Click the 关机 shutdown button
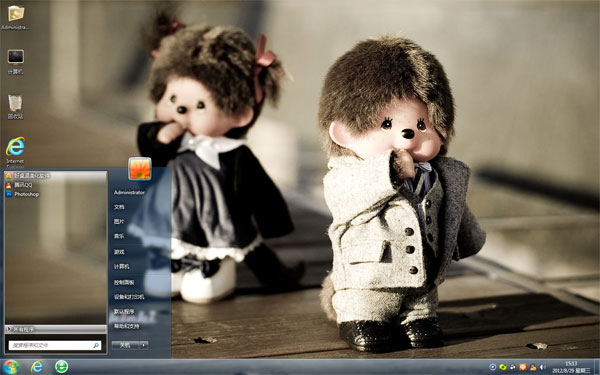This screenshot has width=600, height=375. tap(126, 345)
